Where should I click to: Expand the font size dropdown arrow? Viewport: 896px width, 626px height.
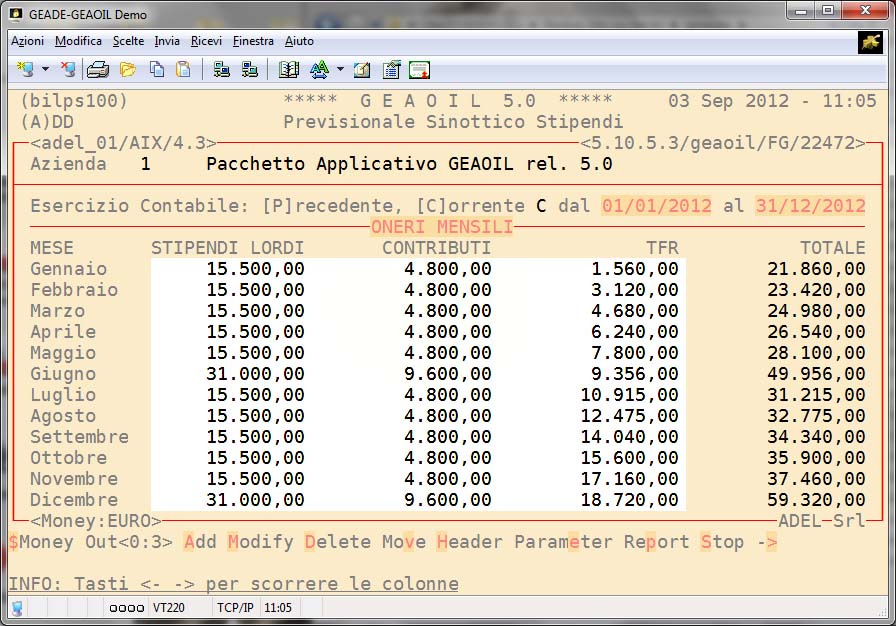(x=340, y=70)
